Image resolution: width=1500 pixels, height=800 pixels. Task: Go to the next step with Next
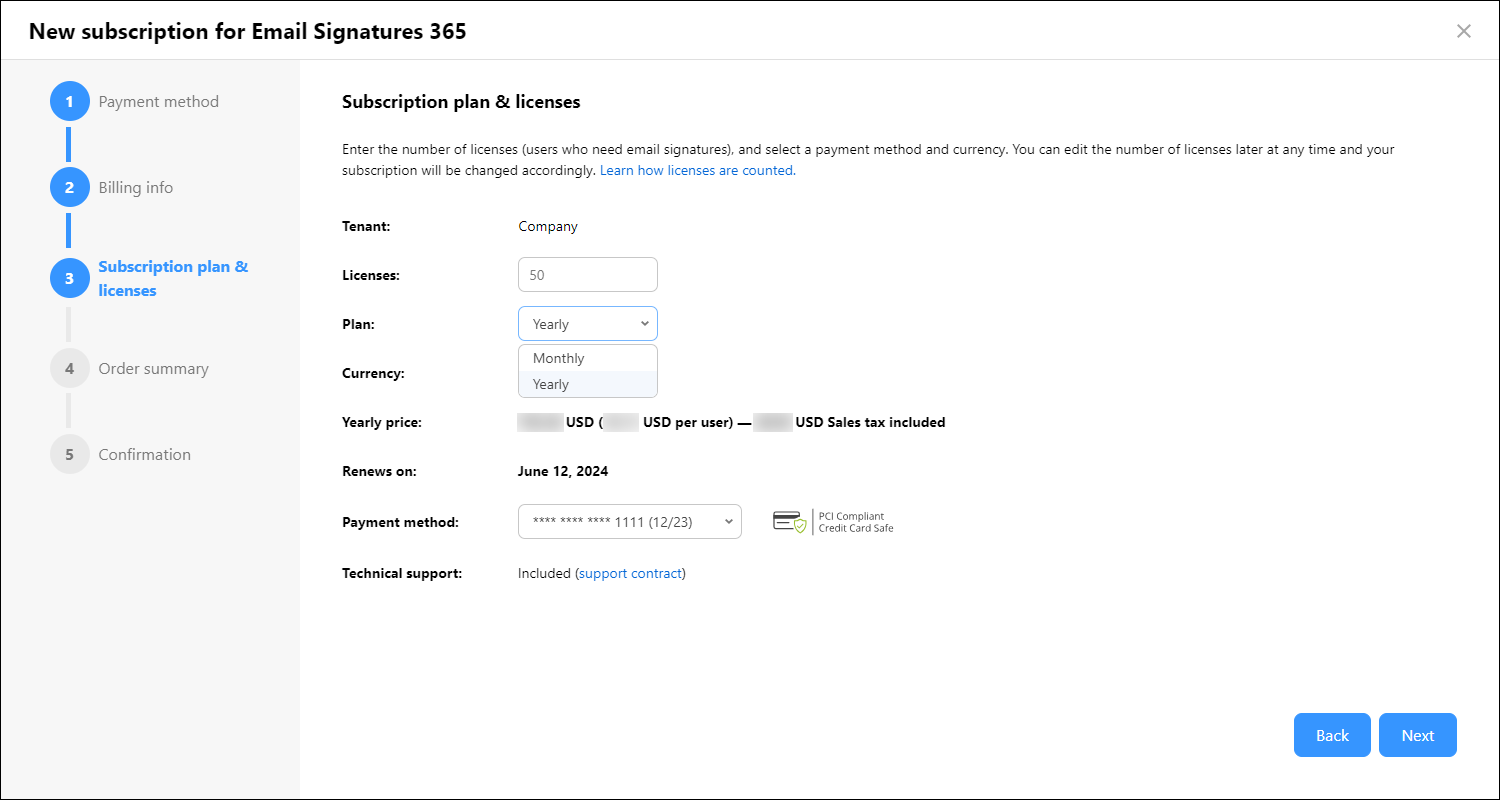point(1418,735)
